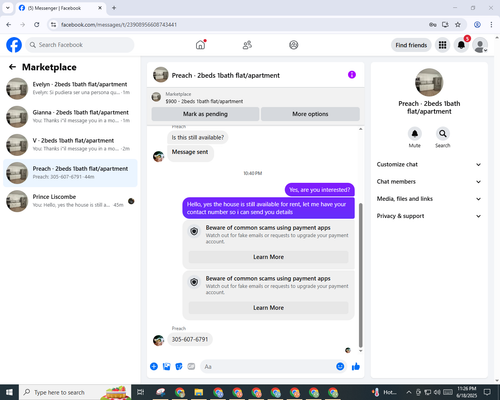Screen dimensions: 500x400
Task: Click the second Learn More button
Action: click(x=268, y=308)
